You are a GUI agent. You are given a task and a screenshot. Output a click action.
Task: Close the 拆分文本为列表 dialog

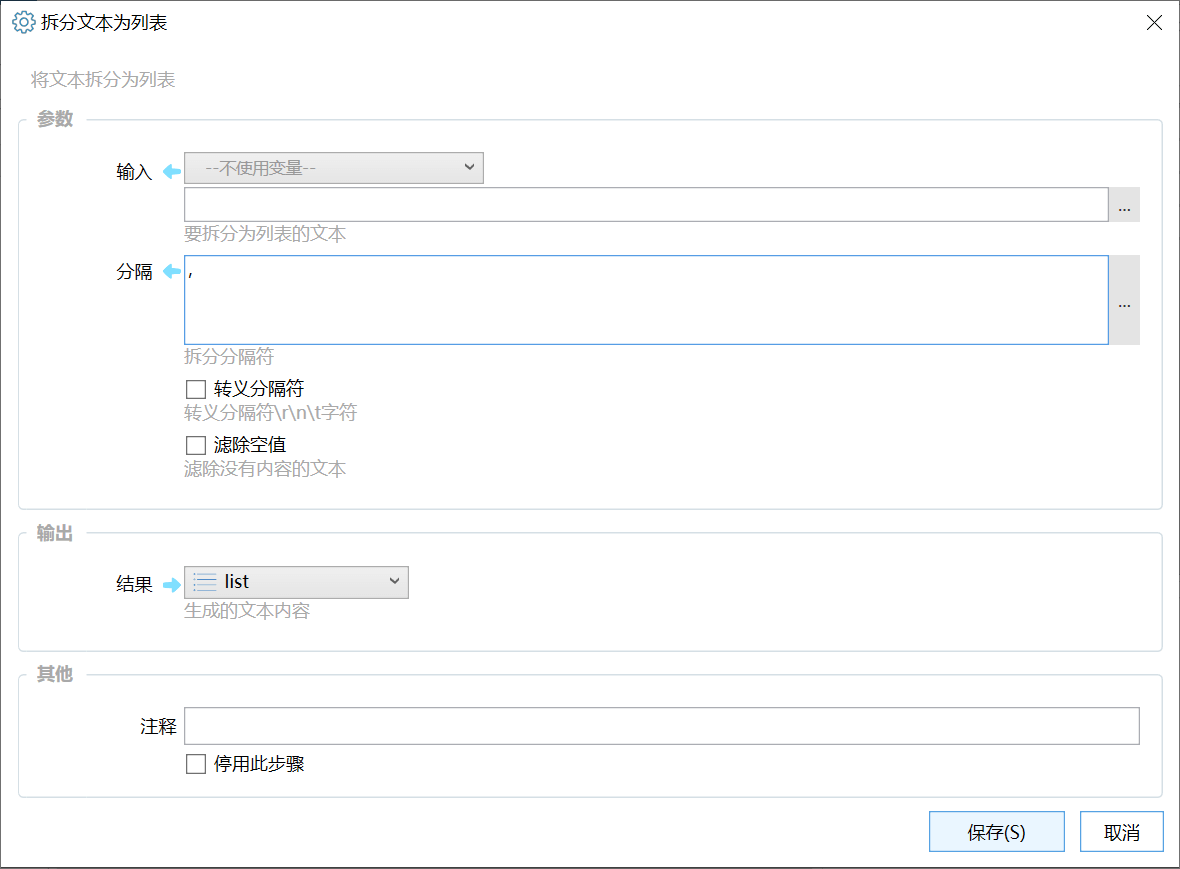tap(1154, 23)
